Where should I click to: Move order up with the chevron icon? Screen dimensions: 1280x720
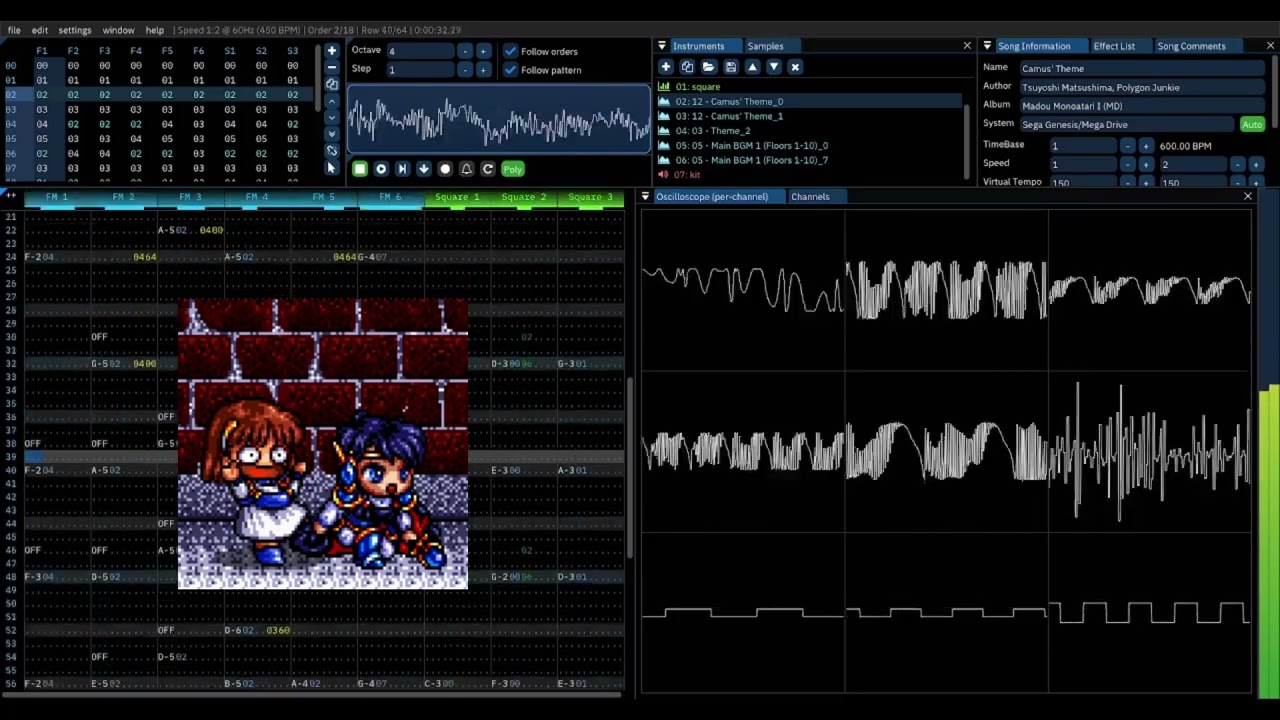(x=332, y=101)
